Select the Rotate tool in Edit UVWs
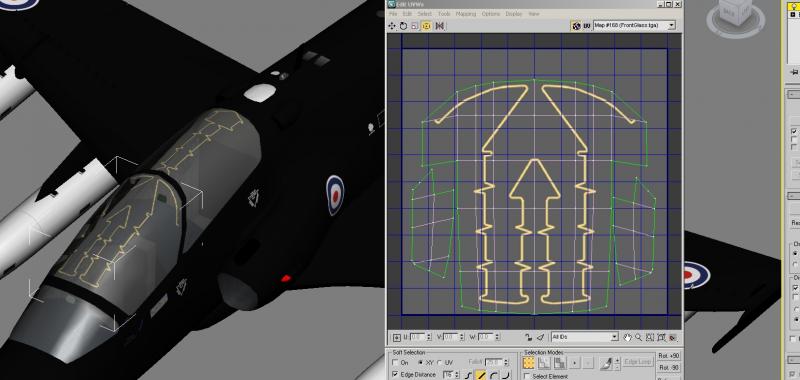This screenshot has width=800, height=380. tap(403, 26)
